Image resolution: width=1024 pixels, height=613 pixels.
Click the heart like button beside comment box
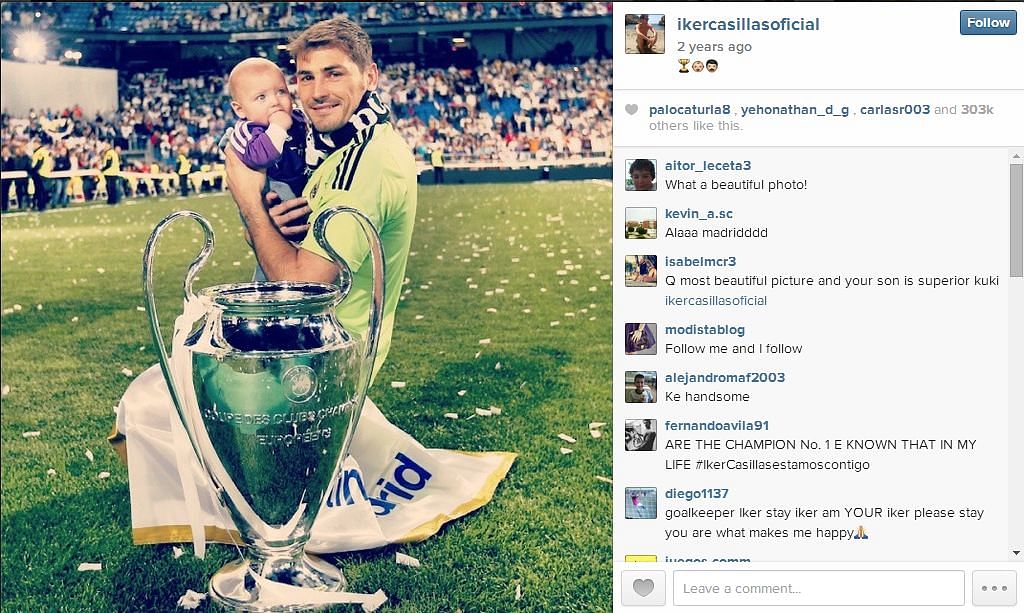(643, 588)
